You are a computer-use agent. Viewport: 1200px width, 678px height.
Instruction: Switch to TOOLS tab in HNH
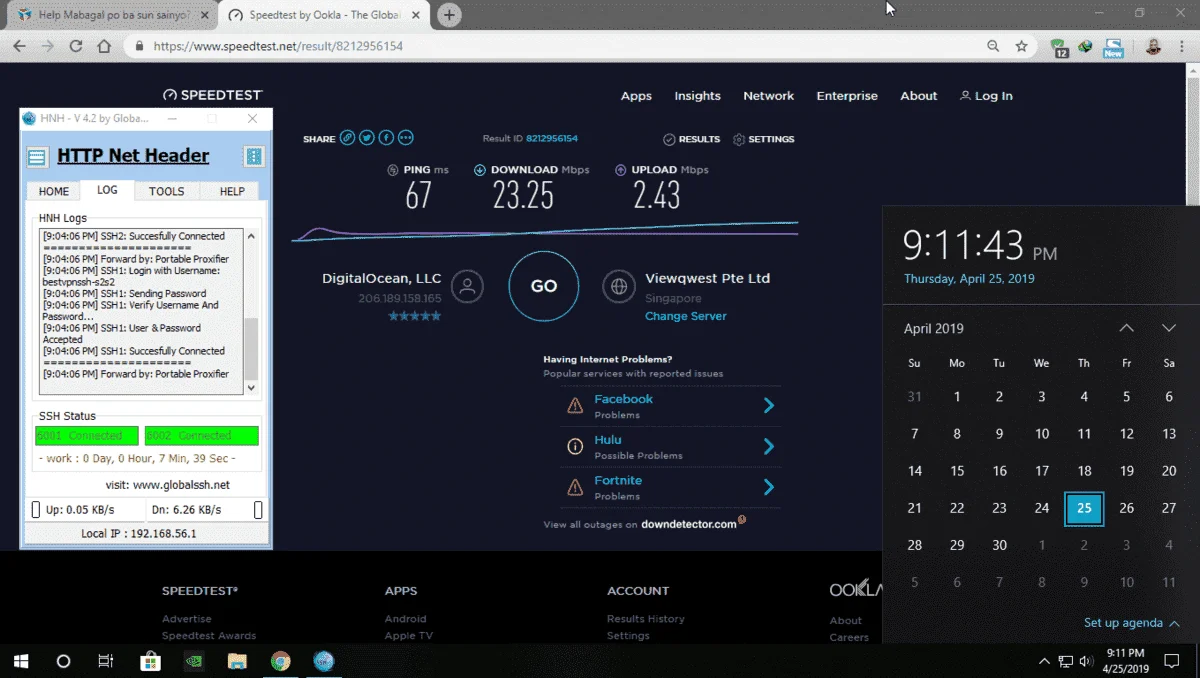[166, 191]
